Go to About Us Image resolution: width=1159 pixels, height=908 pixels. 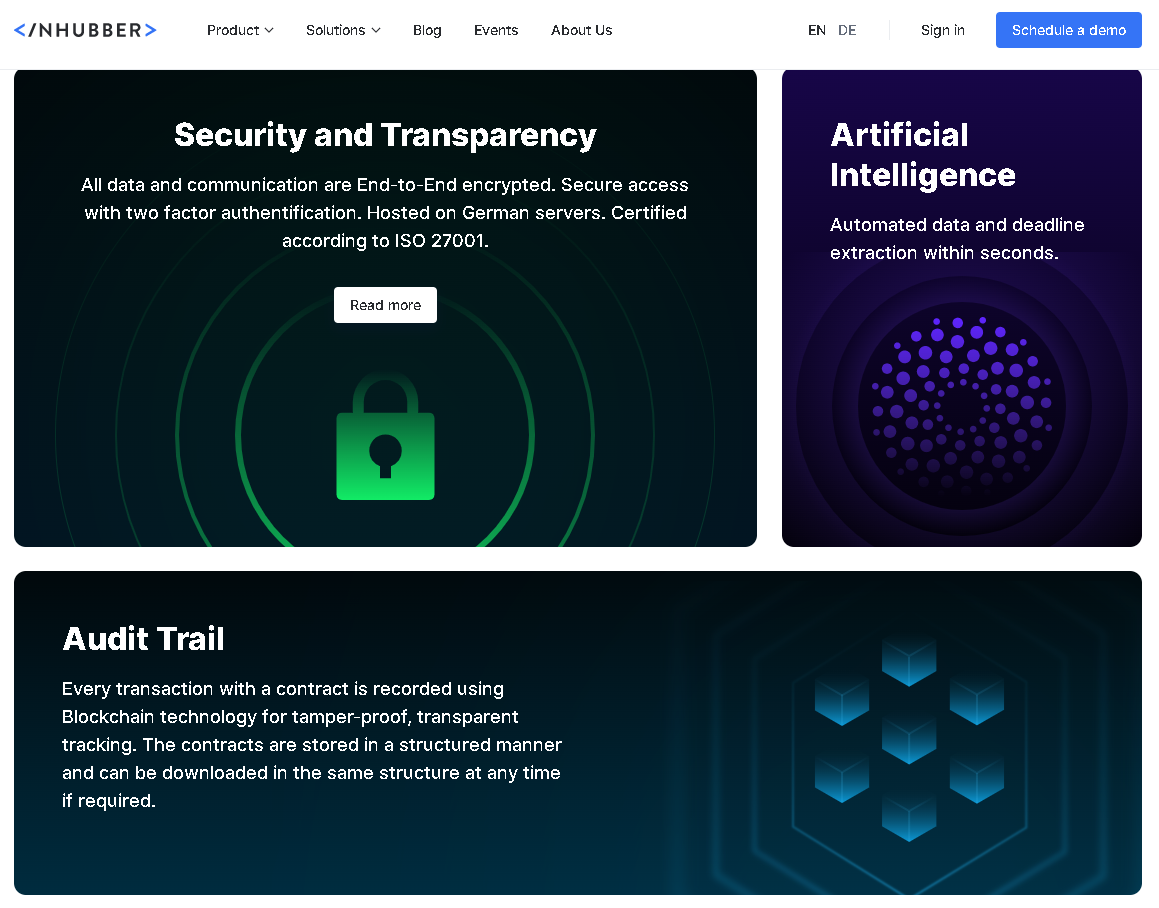tap(582, 30)
